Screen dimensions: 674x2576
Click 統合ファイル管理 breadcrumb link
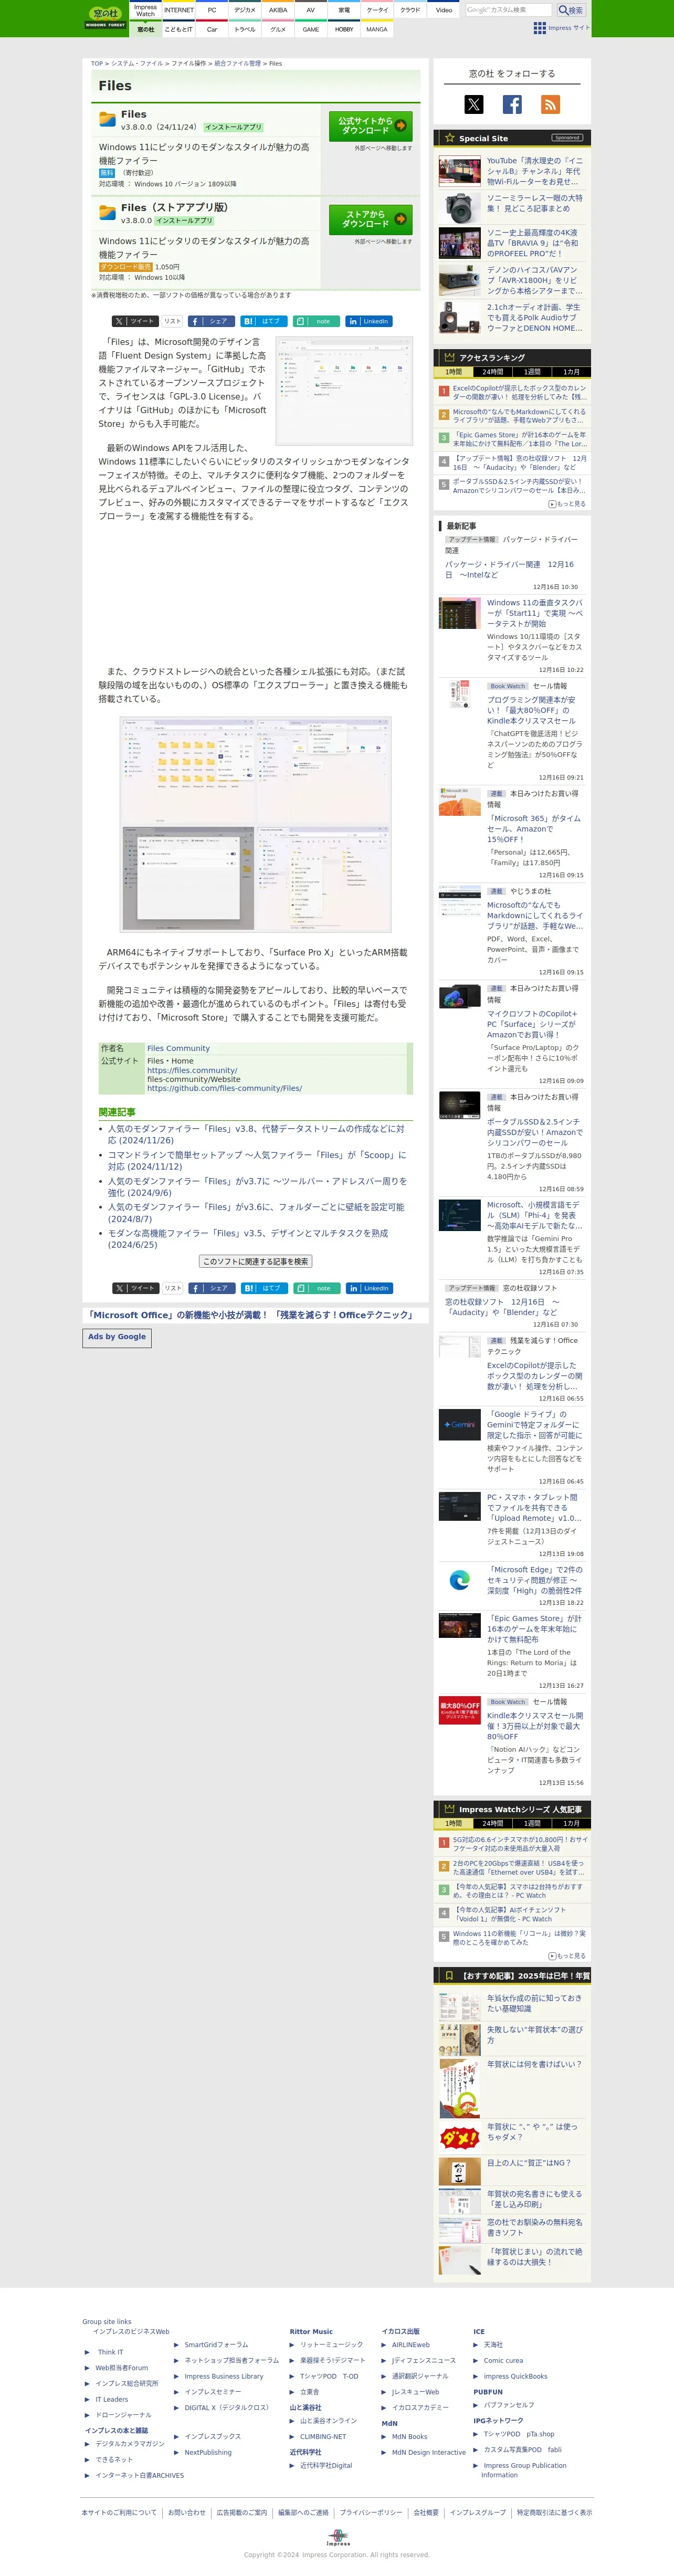tap(237, 63)
